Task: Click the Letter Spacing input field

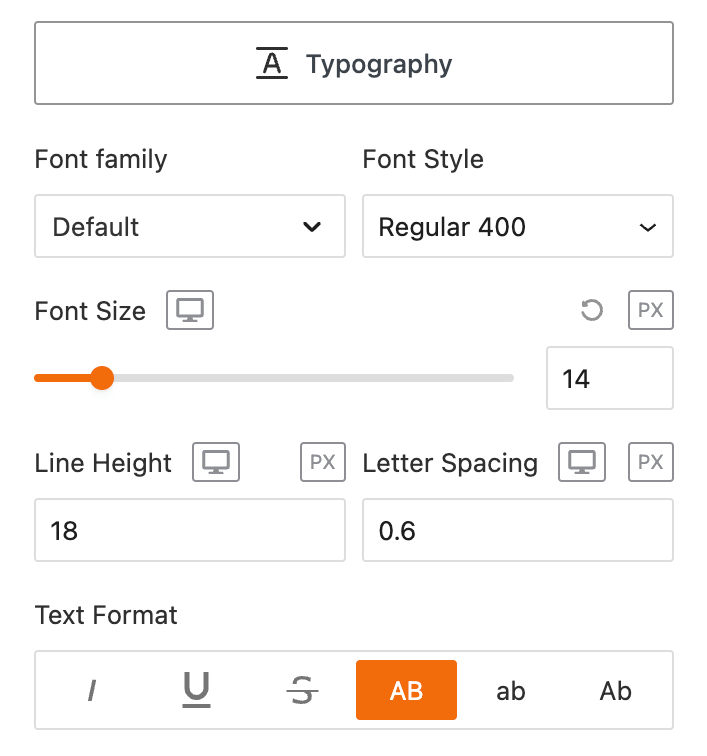Action: tap(517, 531)
